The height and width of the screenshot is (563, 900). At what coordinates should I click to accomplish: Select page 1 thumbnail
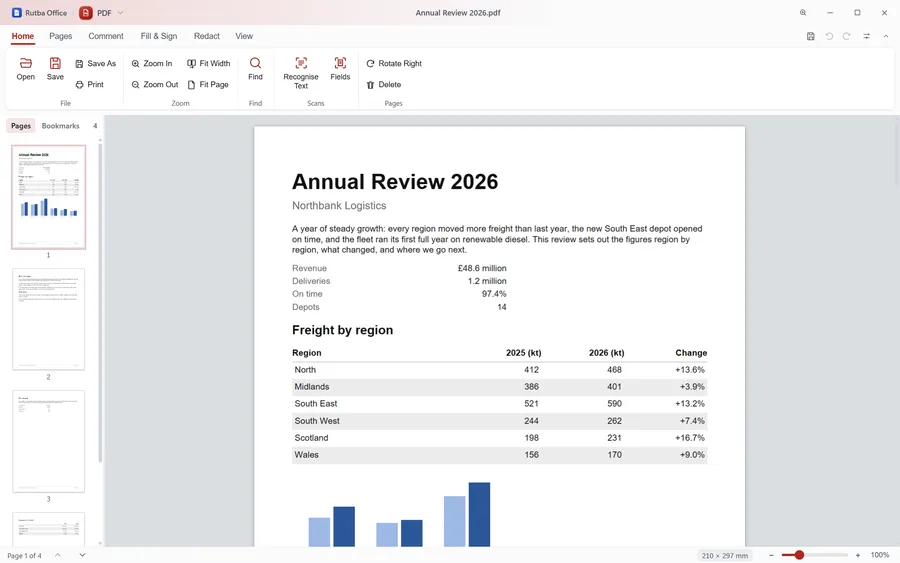(48, 197)
